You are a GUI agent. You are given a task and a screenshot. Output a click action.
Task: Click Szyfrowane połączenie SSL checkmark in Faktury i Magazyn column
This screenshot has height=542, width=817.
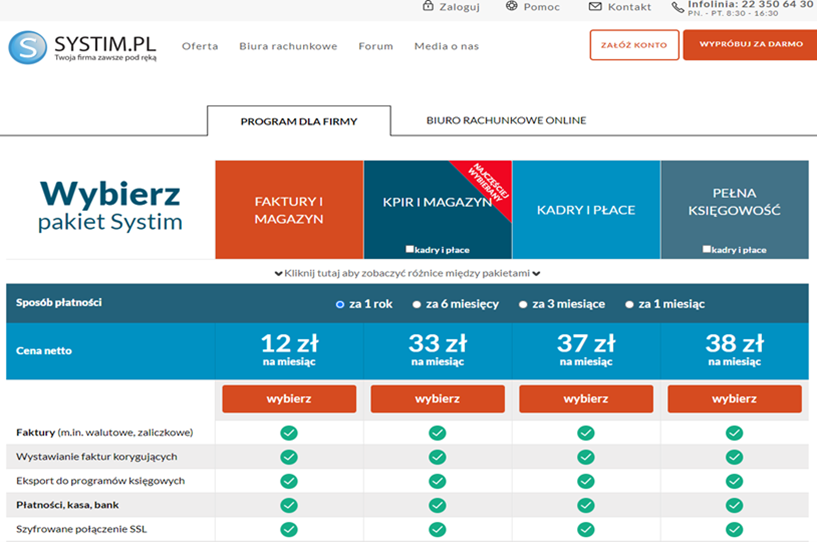289,529
